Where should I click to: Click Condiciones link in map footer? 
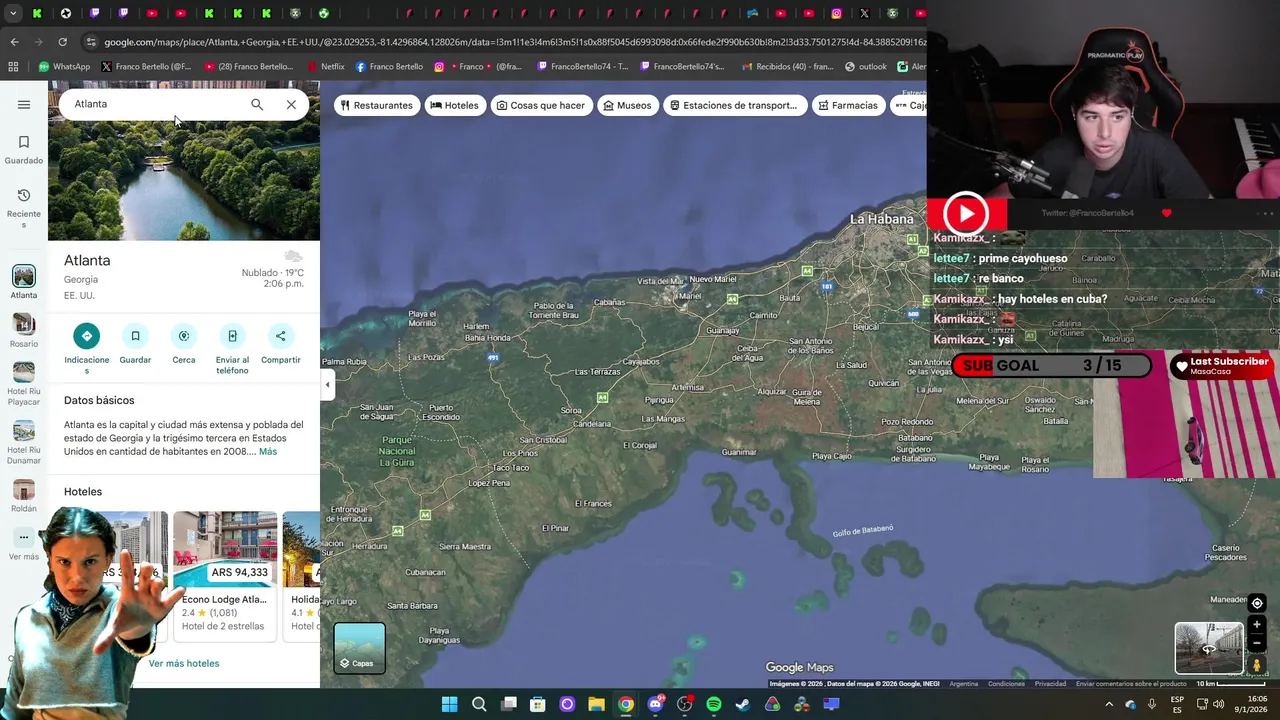(x=1006, y=684)
